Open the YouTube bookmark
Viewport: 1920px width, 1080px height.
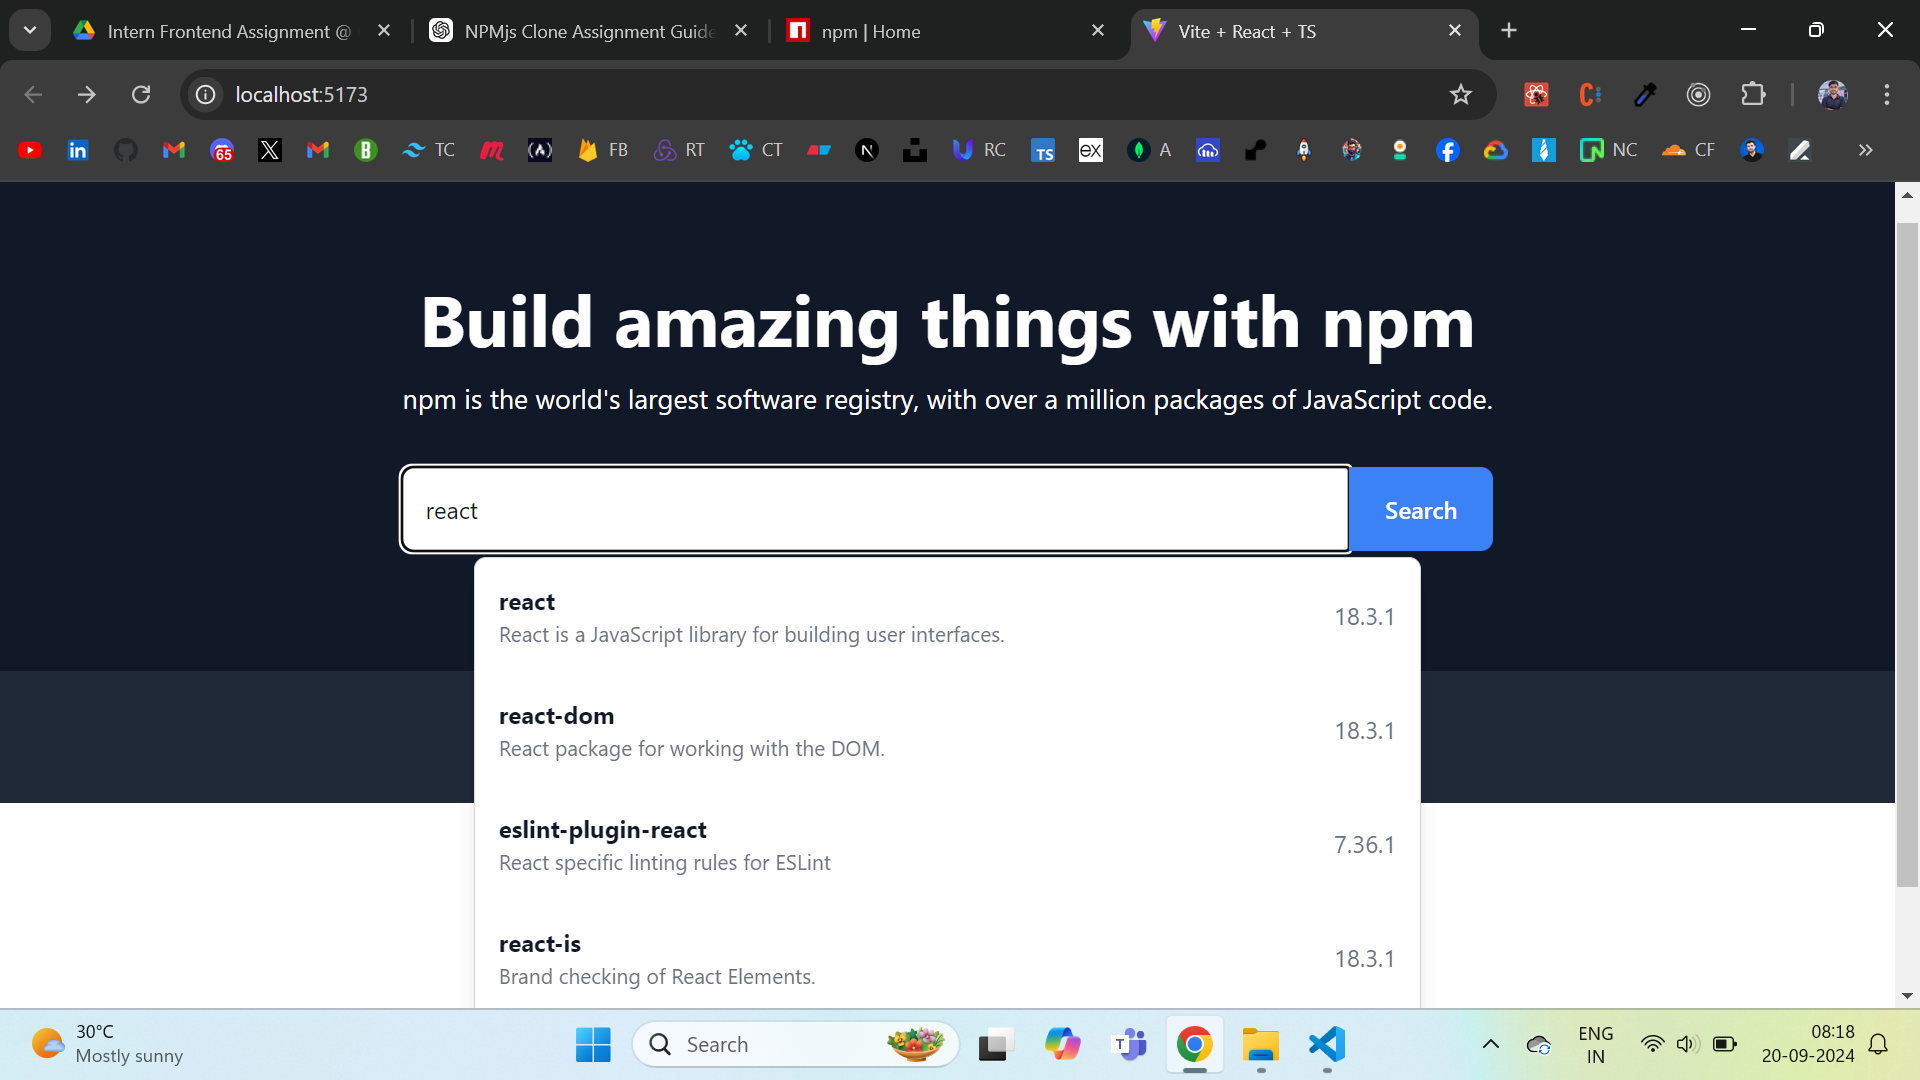30,150
